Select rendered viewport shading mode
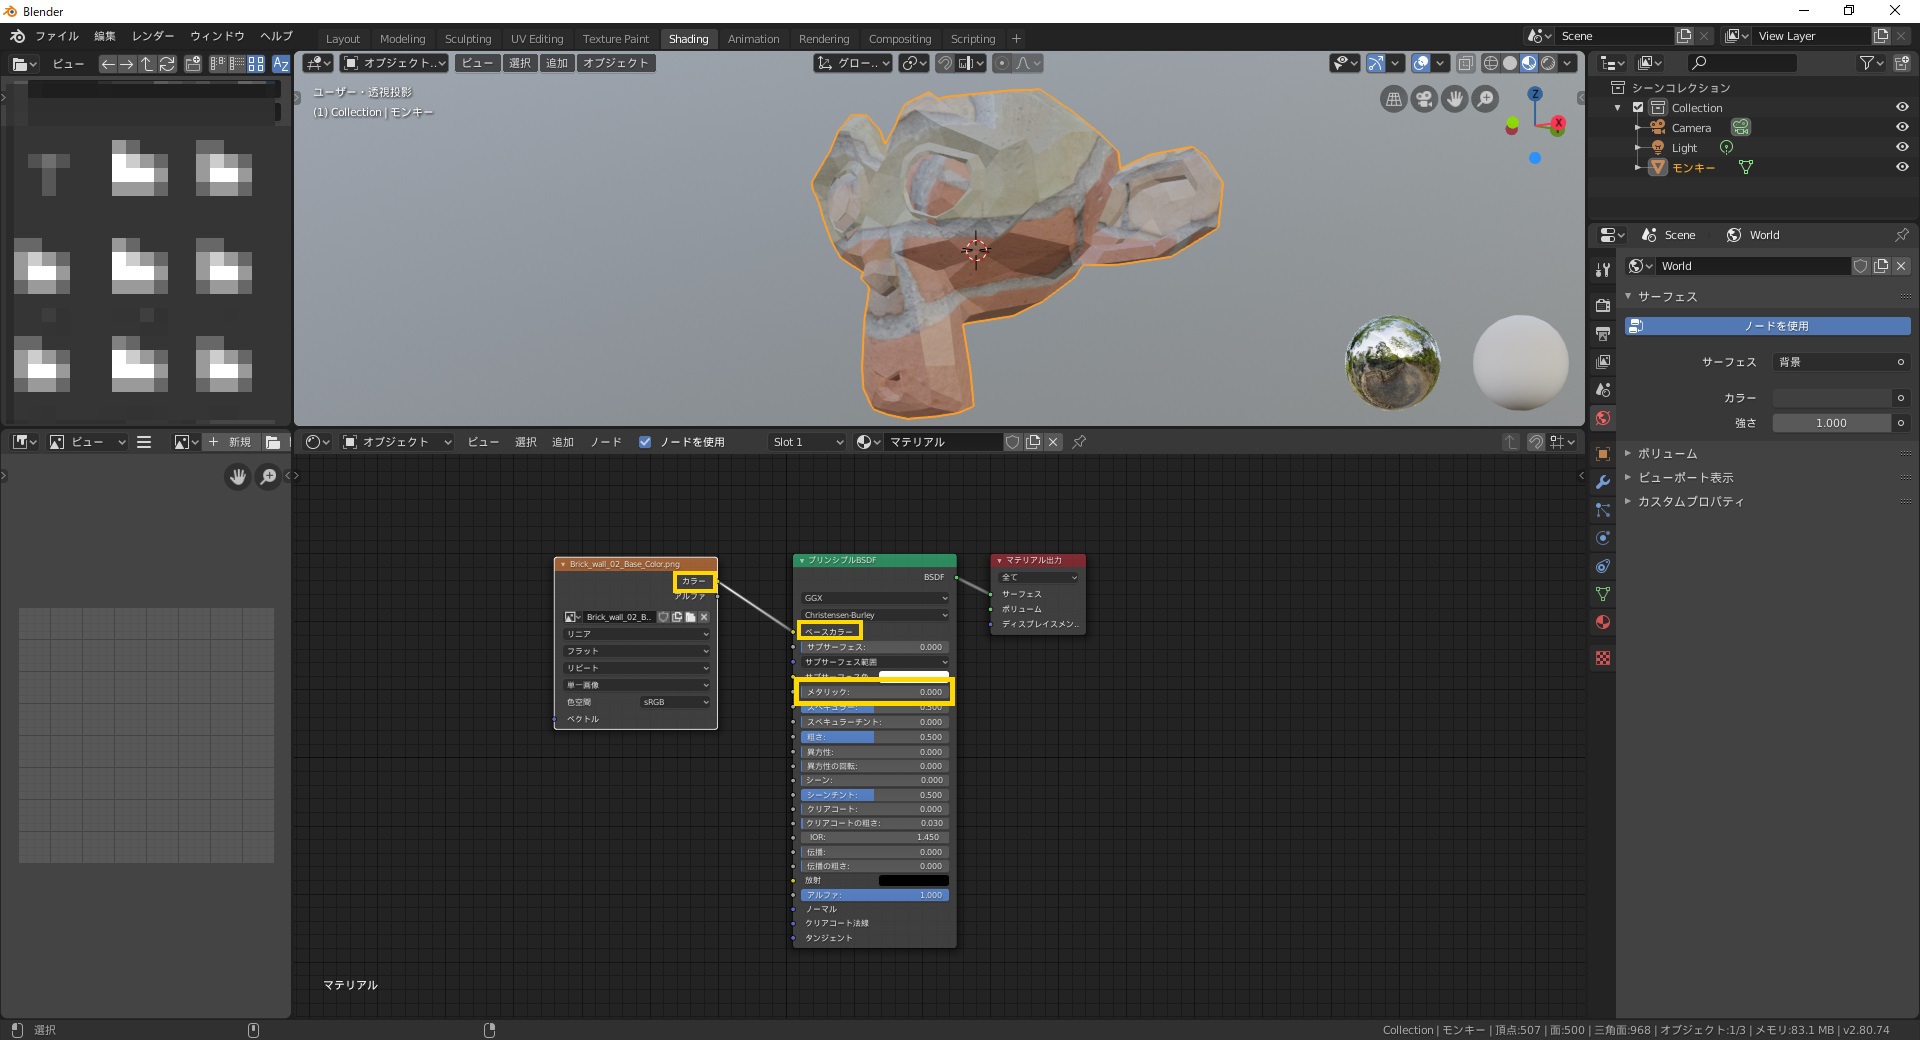Viewport: 1920px width, 1040px height. point(1548,63)
